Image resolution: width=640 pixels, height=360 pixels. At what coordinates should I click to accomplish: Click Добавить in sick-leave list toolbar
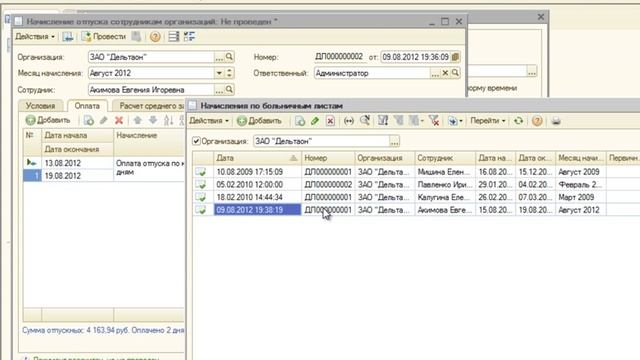(260, 121)
